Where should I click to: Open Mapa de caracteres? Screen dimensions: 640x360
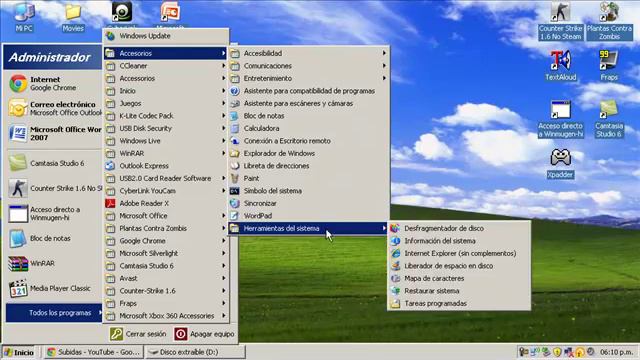tap(459, 278)
